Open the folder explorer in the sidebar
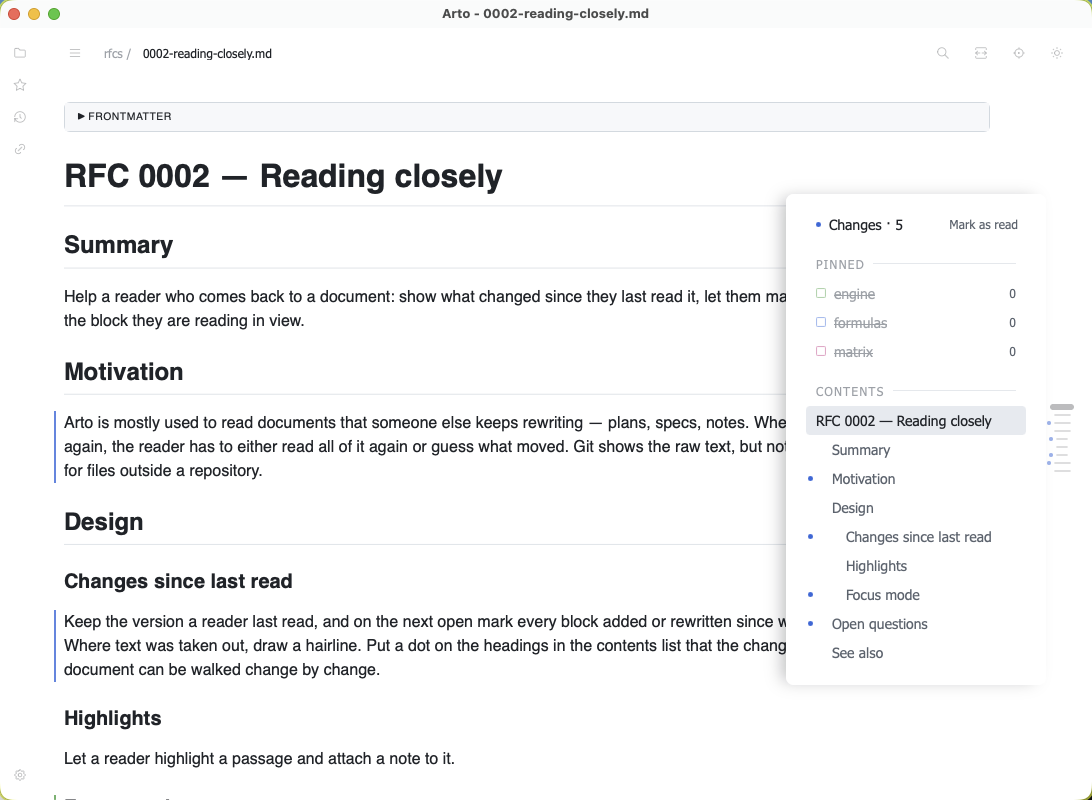This screenshot has width=1092, height=800. pos(20,53)
